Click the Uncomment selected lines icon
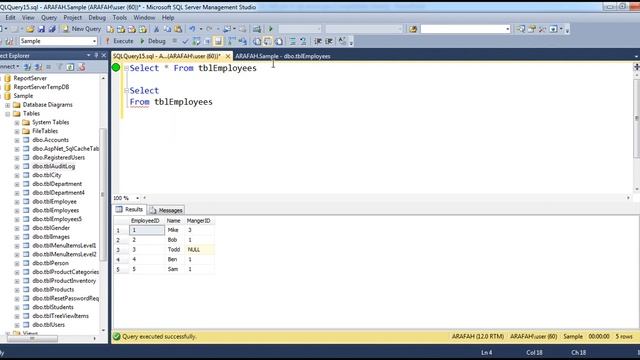 (x=303, y=41)
